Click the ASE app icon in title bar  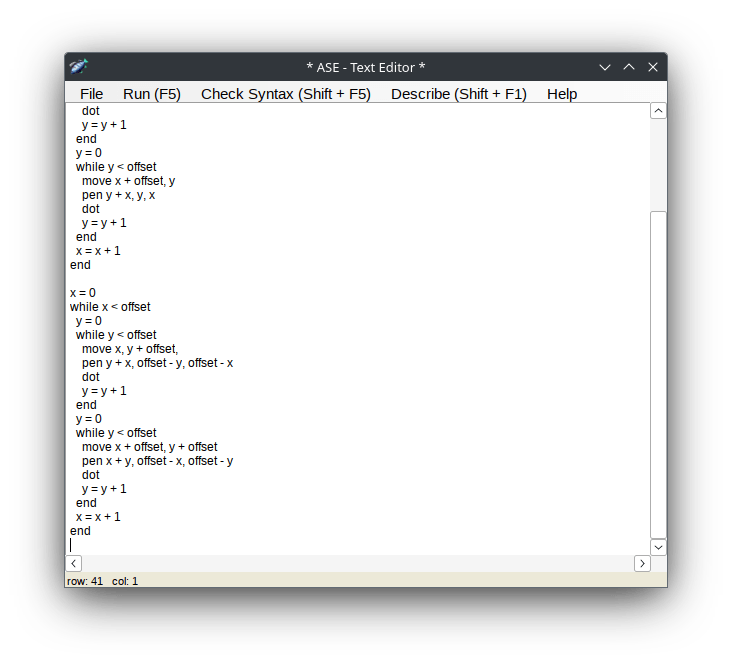tap(79, 67)
